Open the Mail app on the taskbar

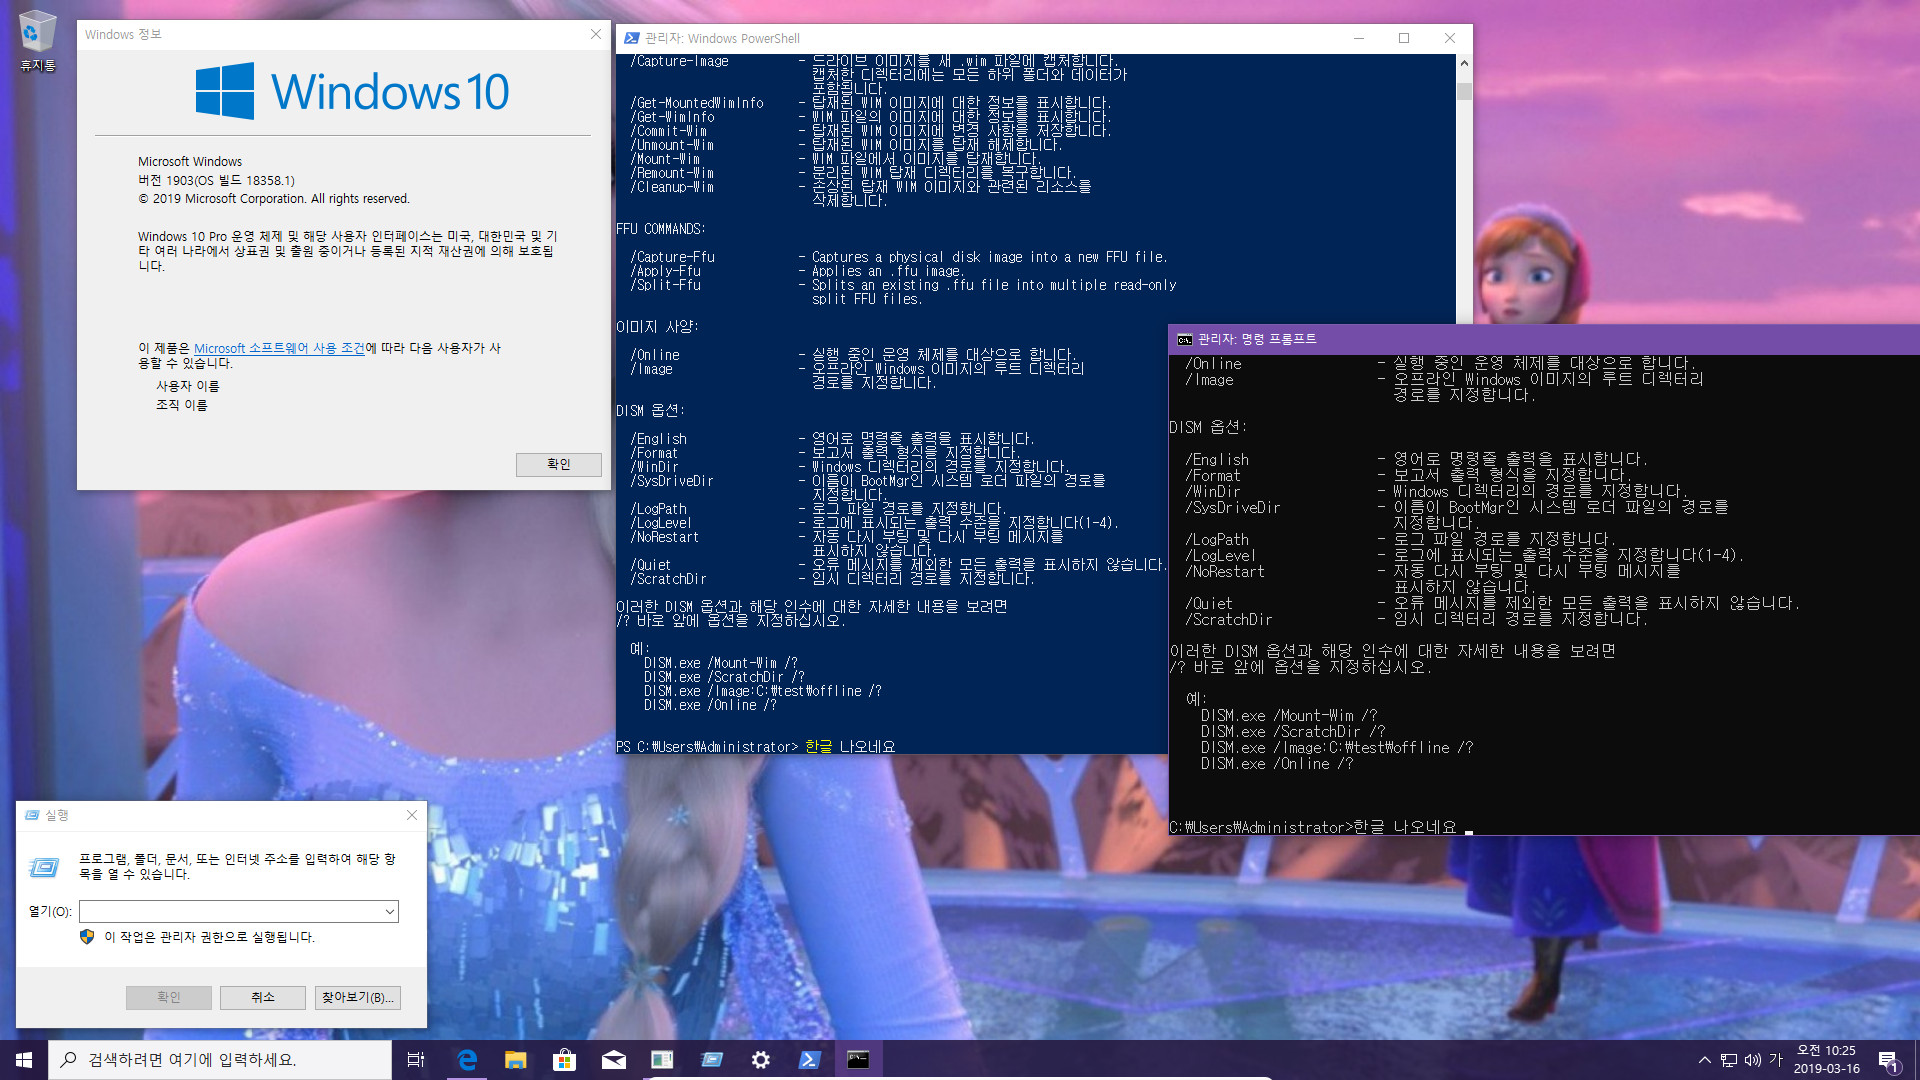point(614,1060)
